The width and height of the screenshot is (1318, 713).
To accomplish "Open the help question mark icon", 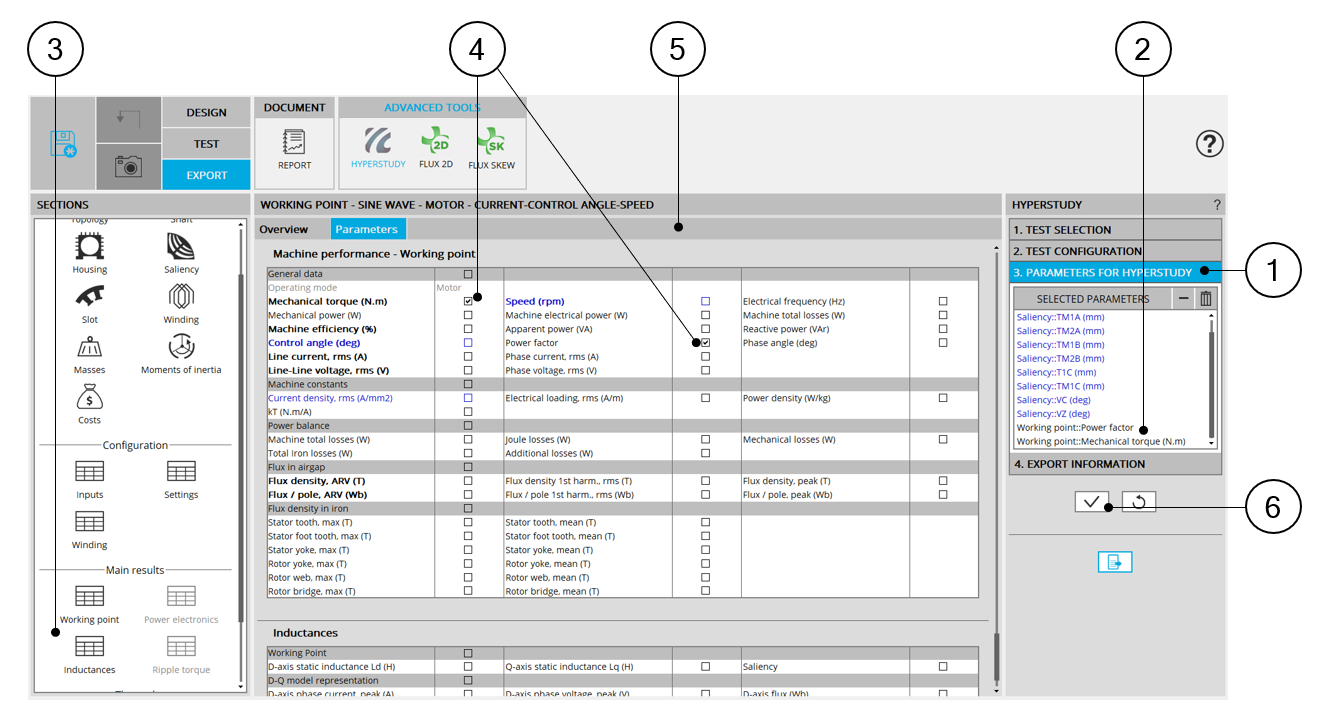I will pos(1210,144).
